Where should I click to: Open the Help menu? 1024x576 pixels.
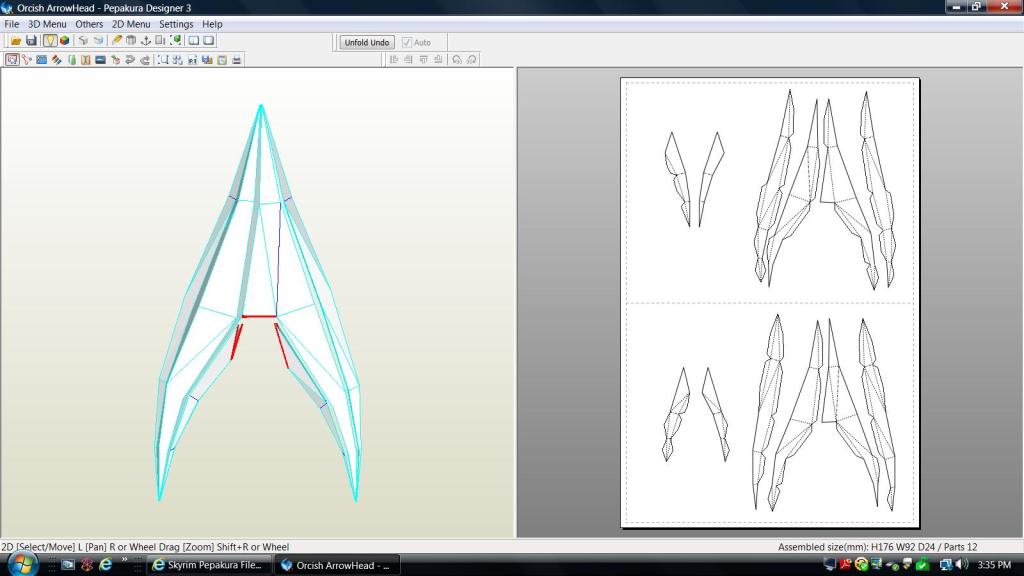pyautogui.click(x=212, y=24)
